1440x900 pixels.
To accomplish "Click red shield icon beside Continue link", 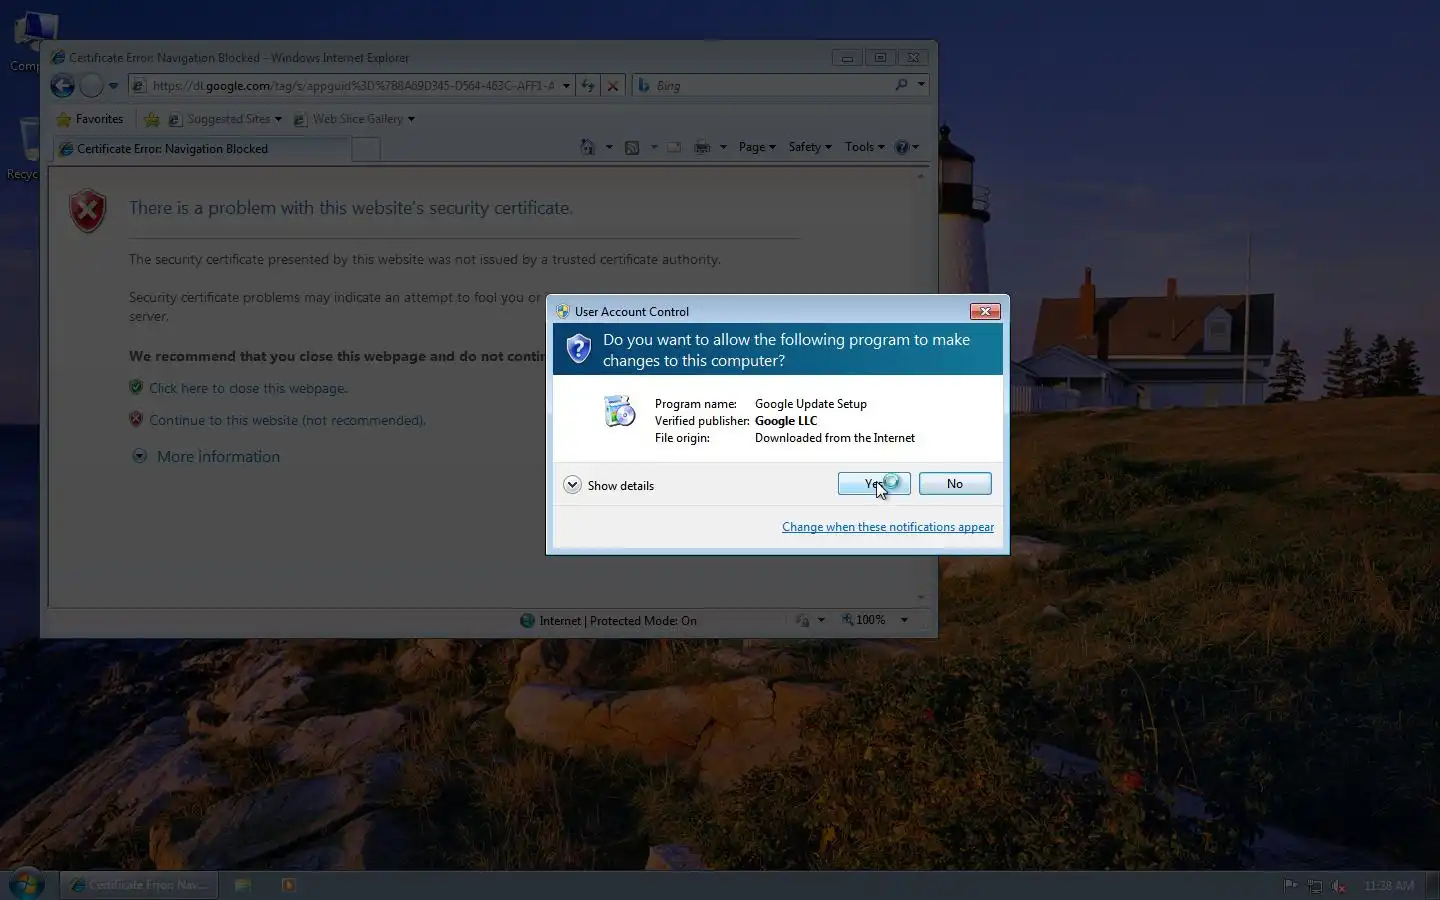I will pyautogui.click(x=136, y=419).
